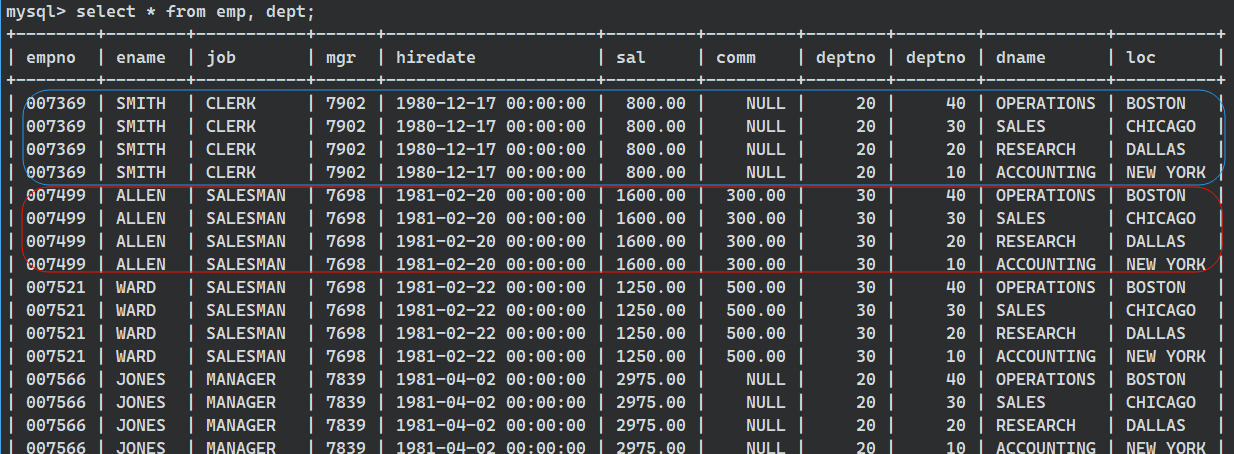Click OPERATIONS in ALLEN's BOSTON row
Viewport: 1234px width, 454px height.
pos(1046,195)
